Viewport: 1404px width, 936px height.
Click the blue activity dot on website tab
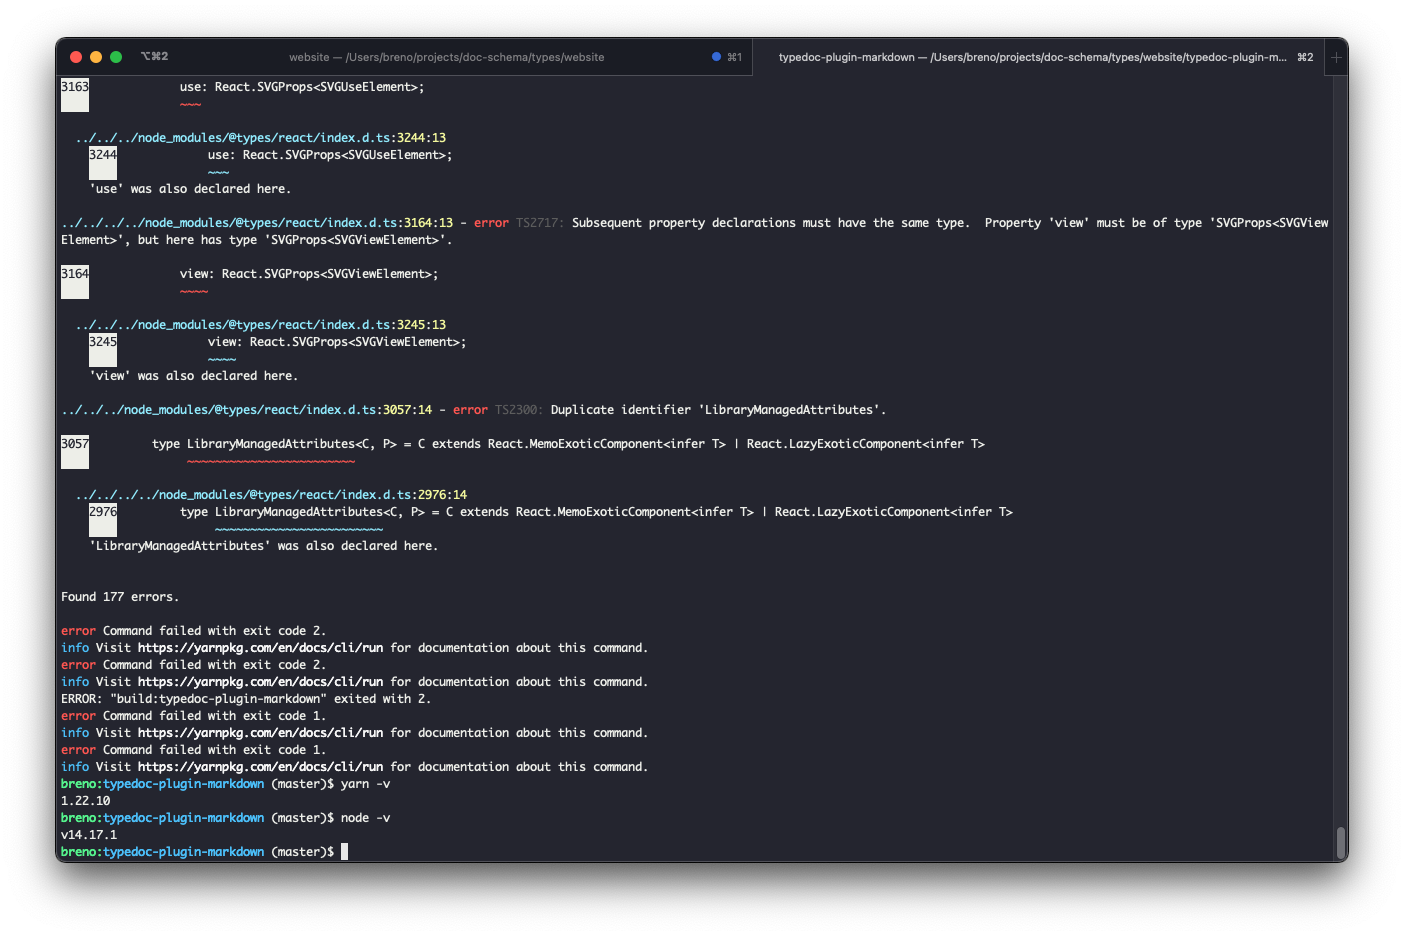716,57
